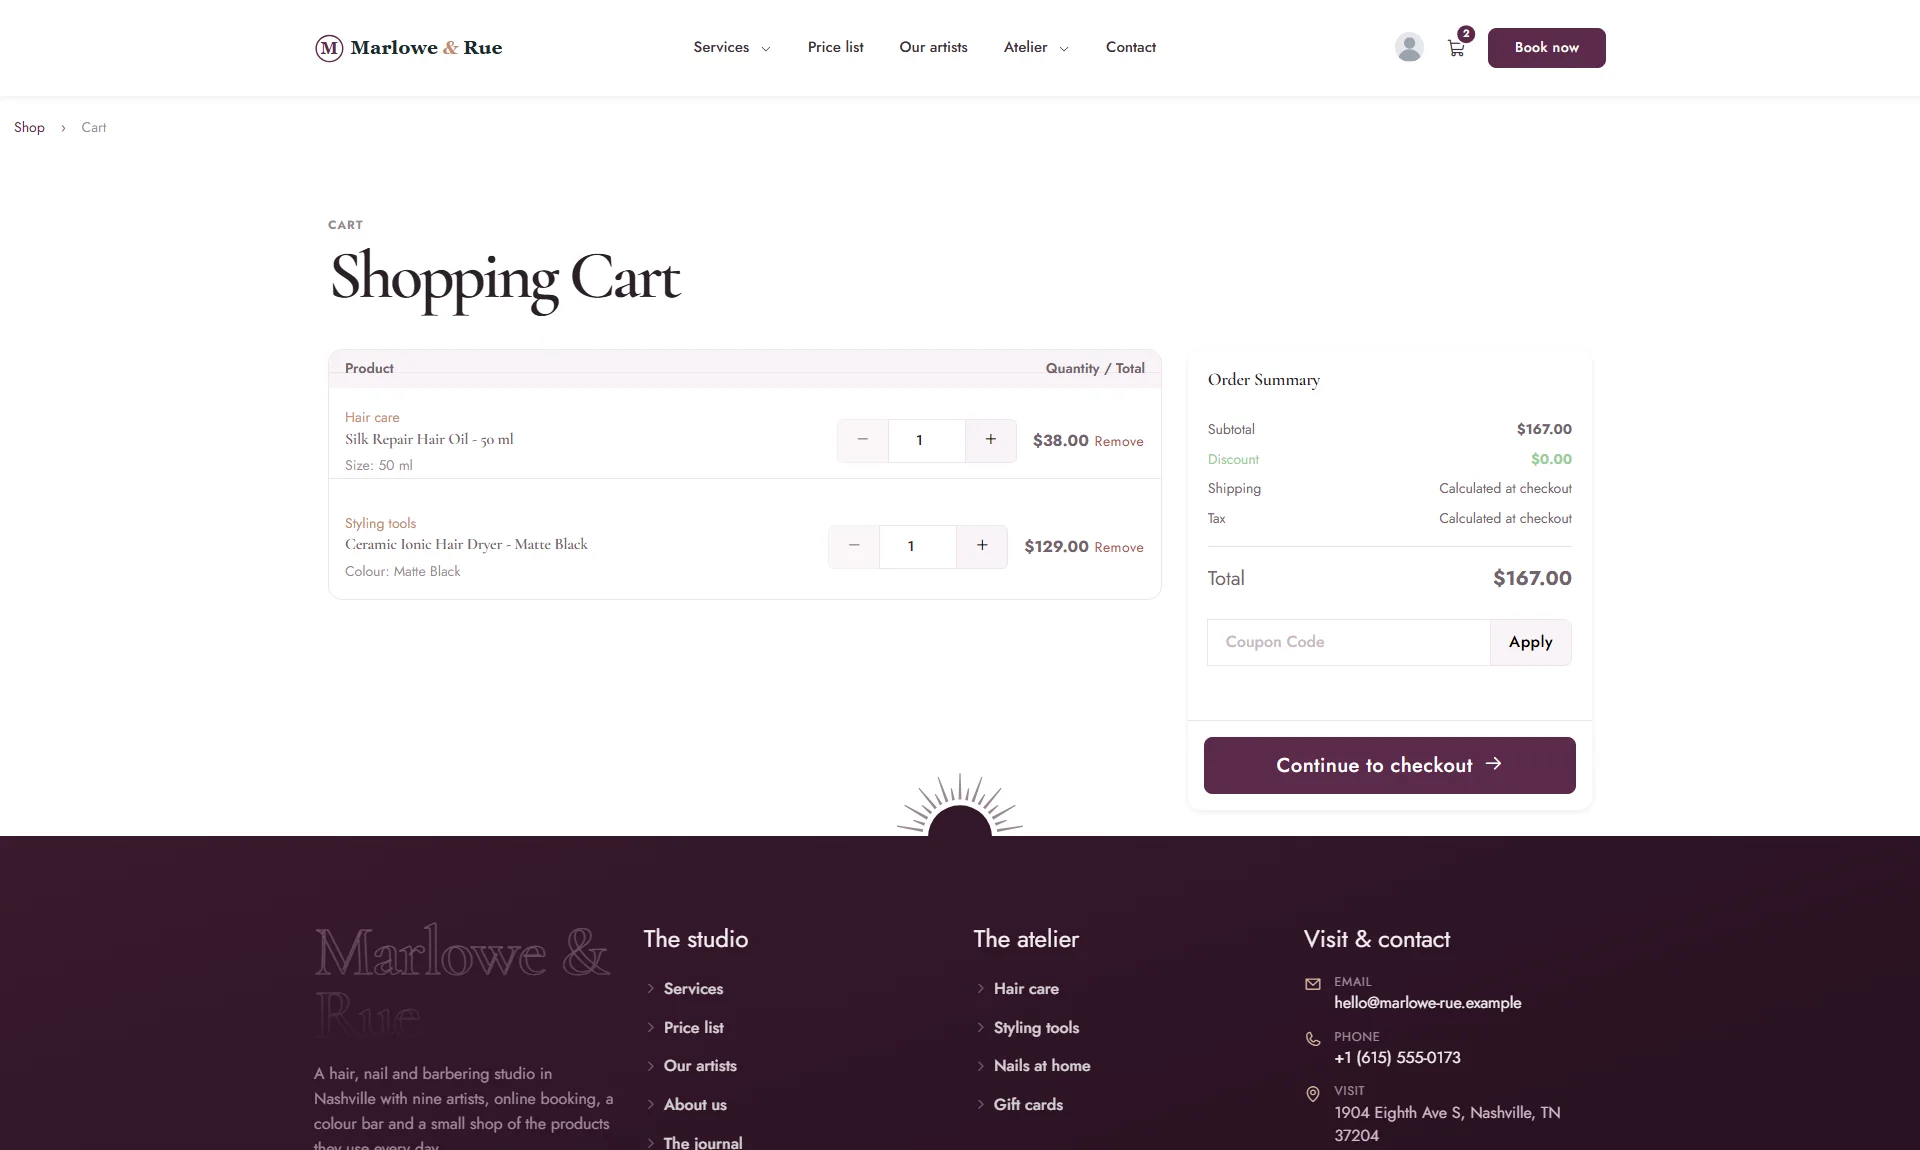Click the Size: 50 ml text
The image size is (1920, 1150).
(378, 465)
